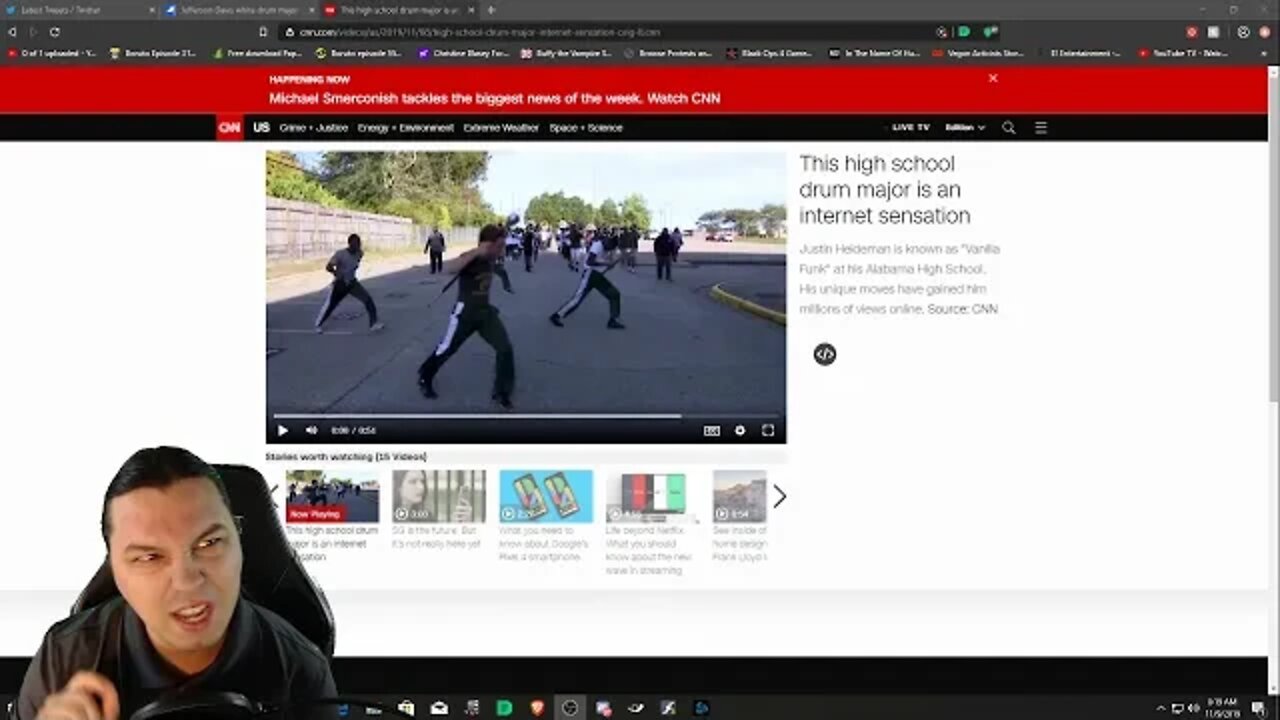Seek on the video progress bar
This screenshot has height=720, width=1280.
click(x=525, y=415)
